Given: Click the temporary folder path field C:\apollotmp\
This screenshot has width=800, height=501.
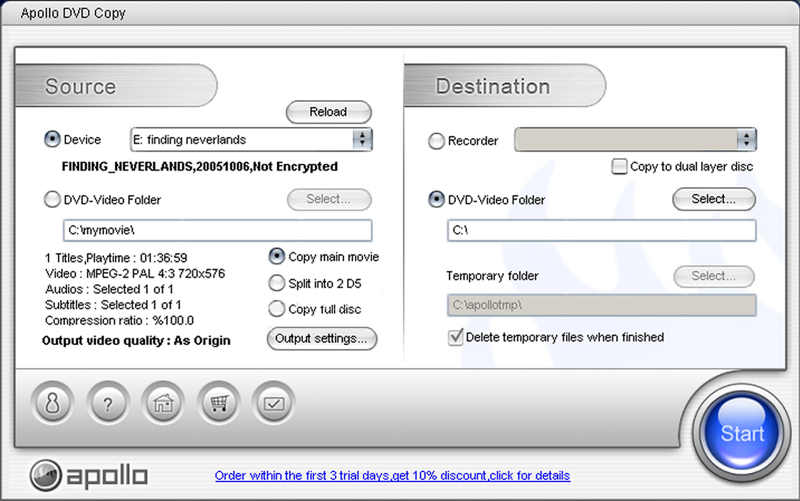Looking at the screenshot, I should [x=602, y=305].
